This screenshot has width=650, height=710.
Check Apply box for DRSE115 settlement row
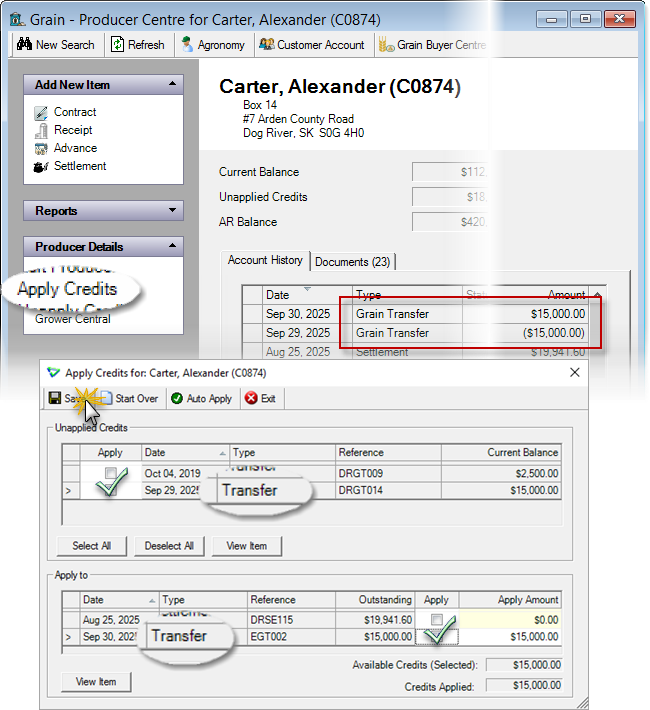point(437,619)
